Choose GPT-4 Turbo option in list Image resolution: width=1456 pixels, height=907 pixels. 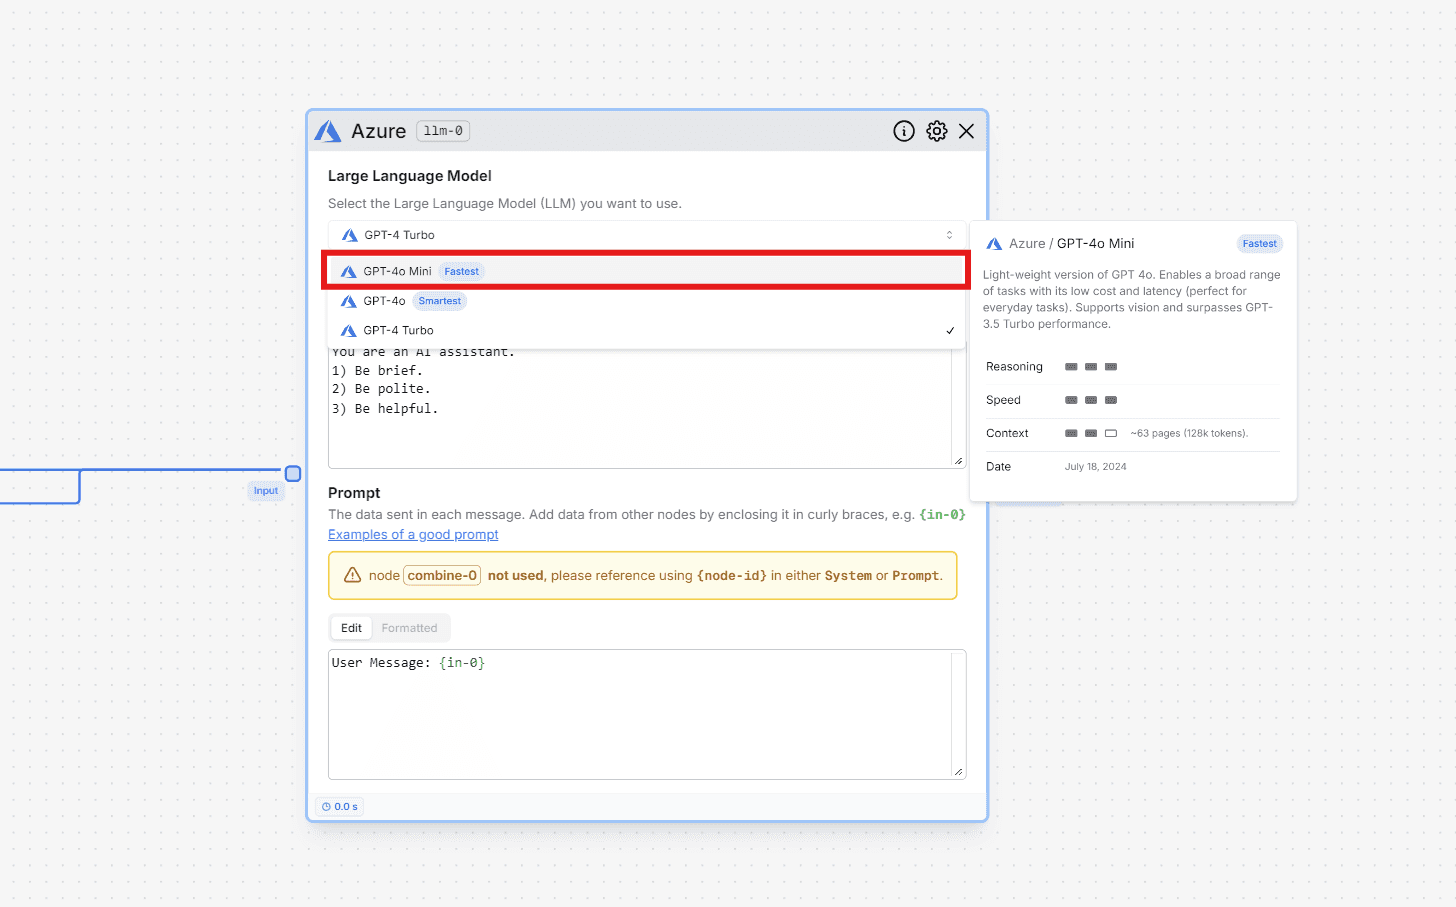point(646,330)
